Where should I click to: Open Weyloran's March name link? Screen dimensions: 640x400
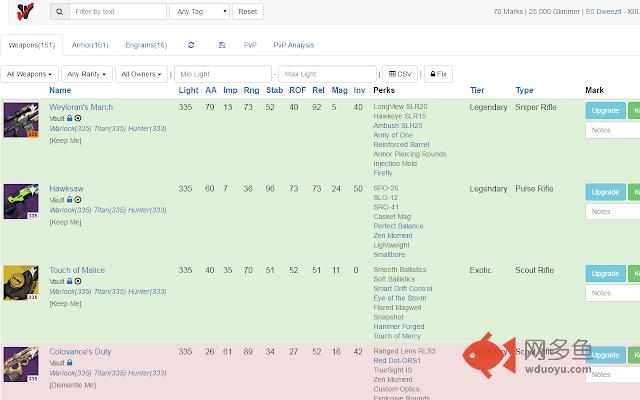pos(81,107)
